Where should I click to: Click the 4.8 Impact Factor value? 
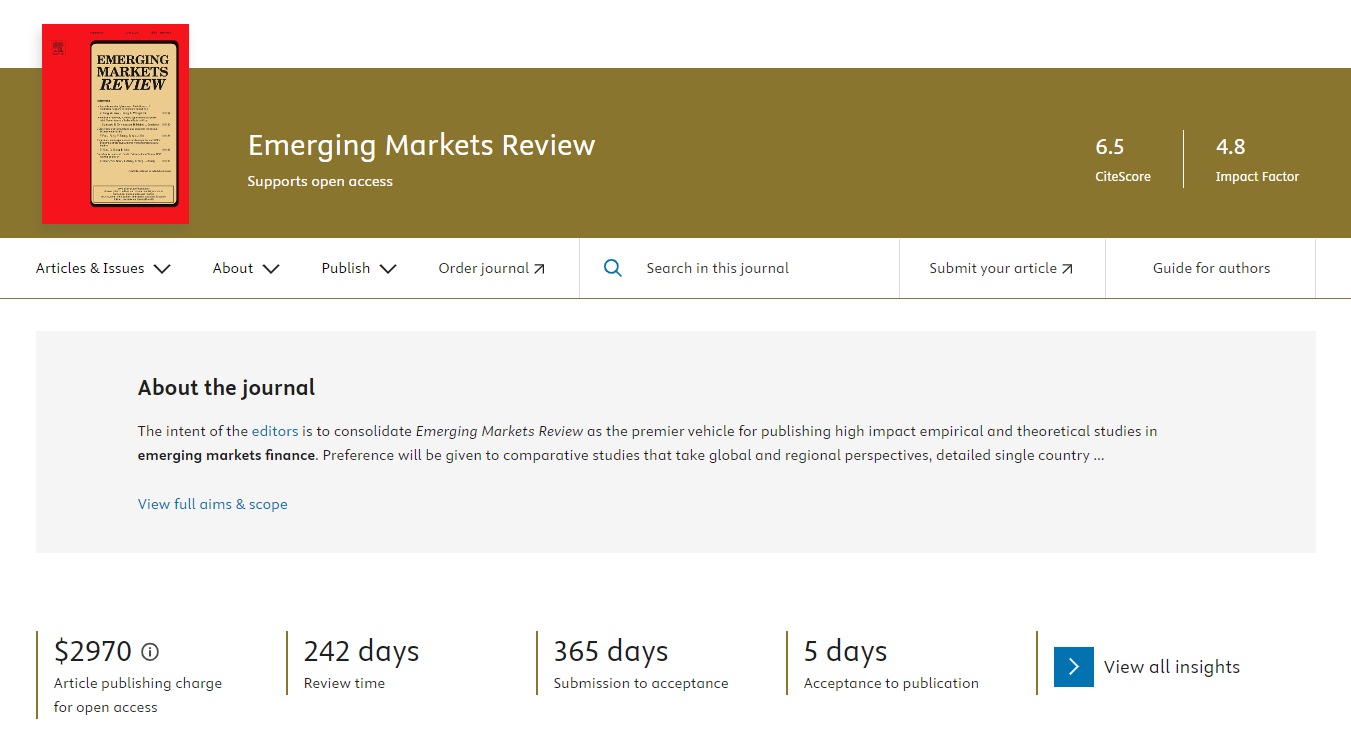click(1230, 147)
